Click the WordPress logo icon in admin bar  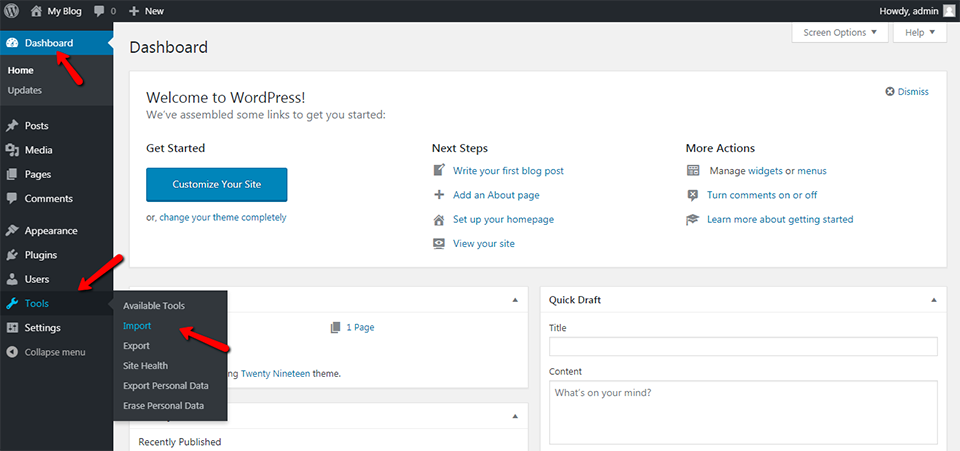pyautogui.click(x=11, y=11)
